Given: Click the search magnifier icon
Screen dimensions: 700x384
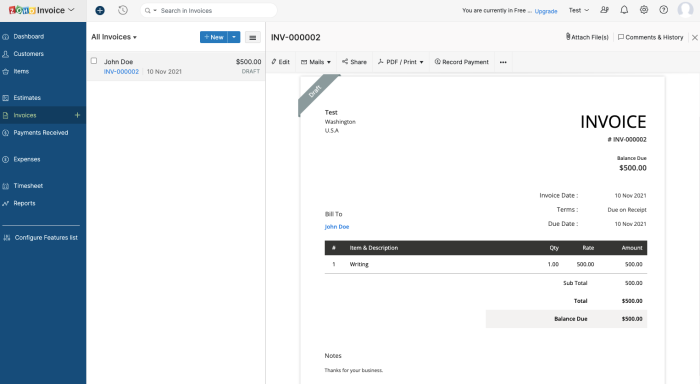Looking at the screenshot, I should (147, 11).
